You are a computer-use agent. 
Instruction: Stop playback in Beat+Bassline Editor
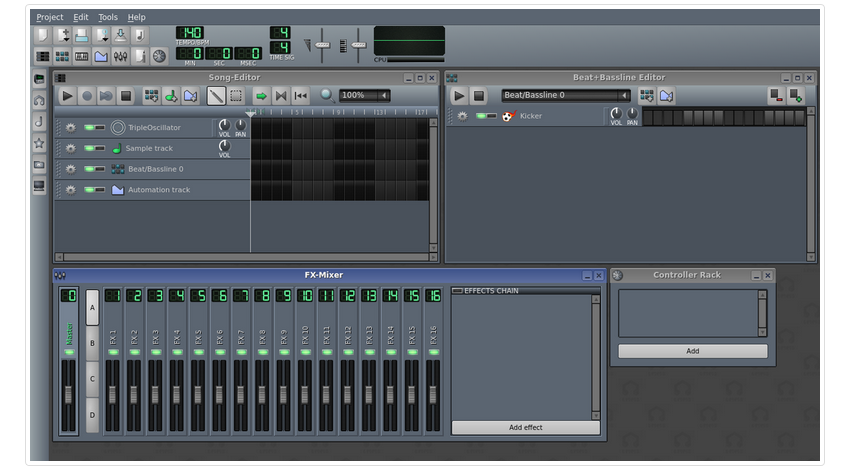tap(479, 96)
